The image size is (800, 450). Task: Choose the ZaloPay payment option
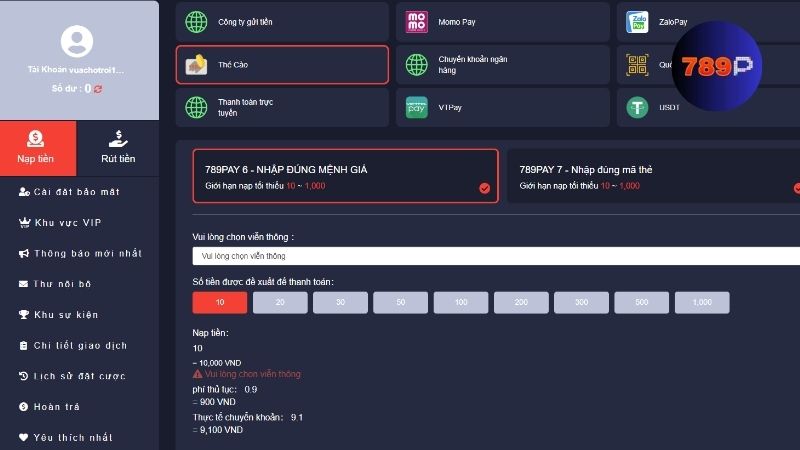point(708,22)
